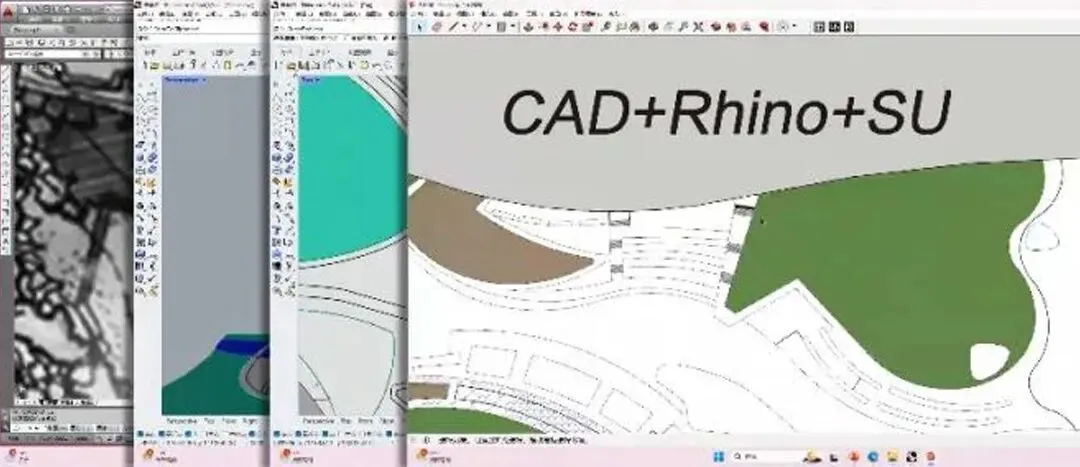Open the Line tool dropdown arrow in SketchUp
The image size is (1080, 467).
tap(464, 26)
